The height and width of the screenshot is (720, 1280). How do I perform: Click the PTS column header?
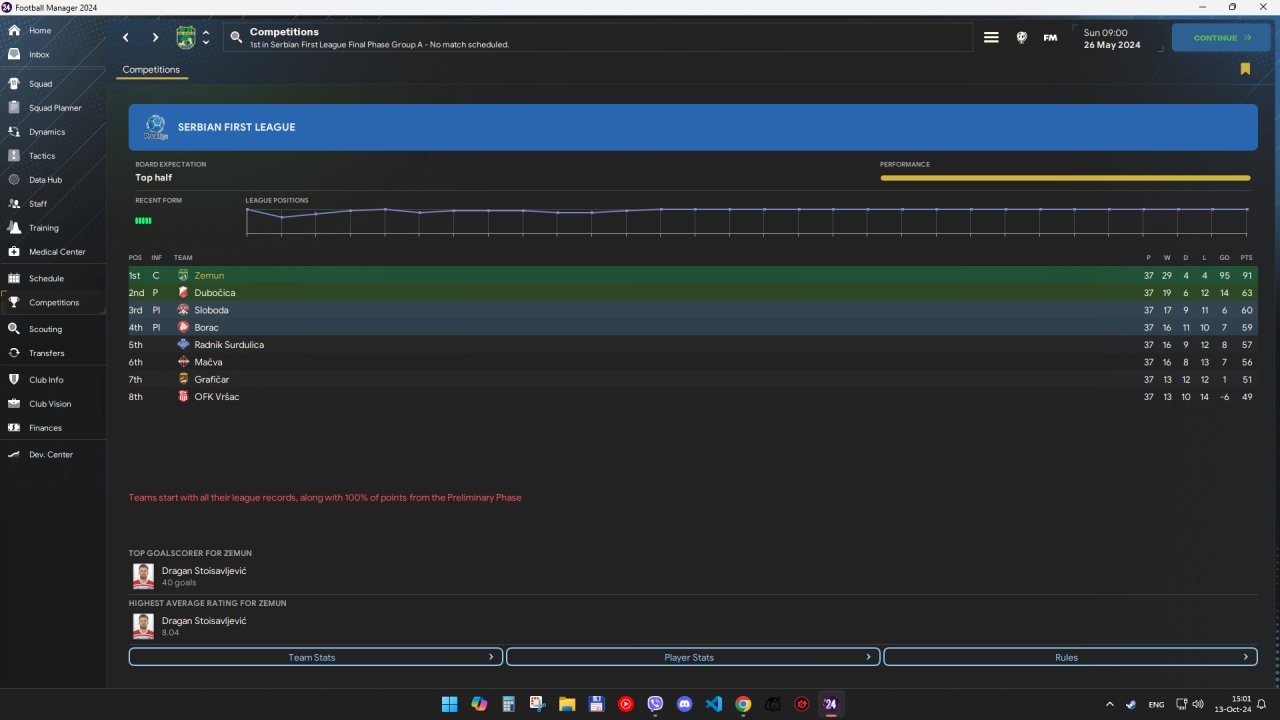pyautogui.click(x=1246, y=258)
